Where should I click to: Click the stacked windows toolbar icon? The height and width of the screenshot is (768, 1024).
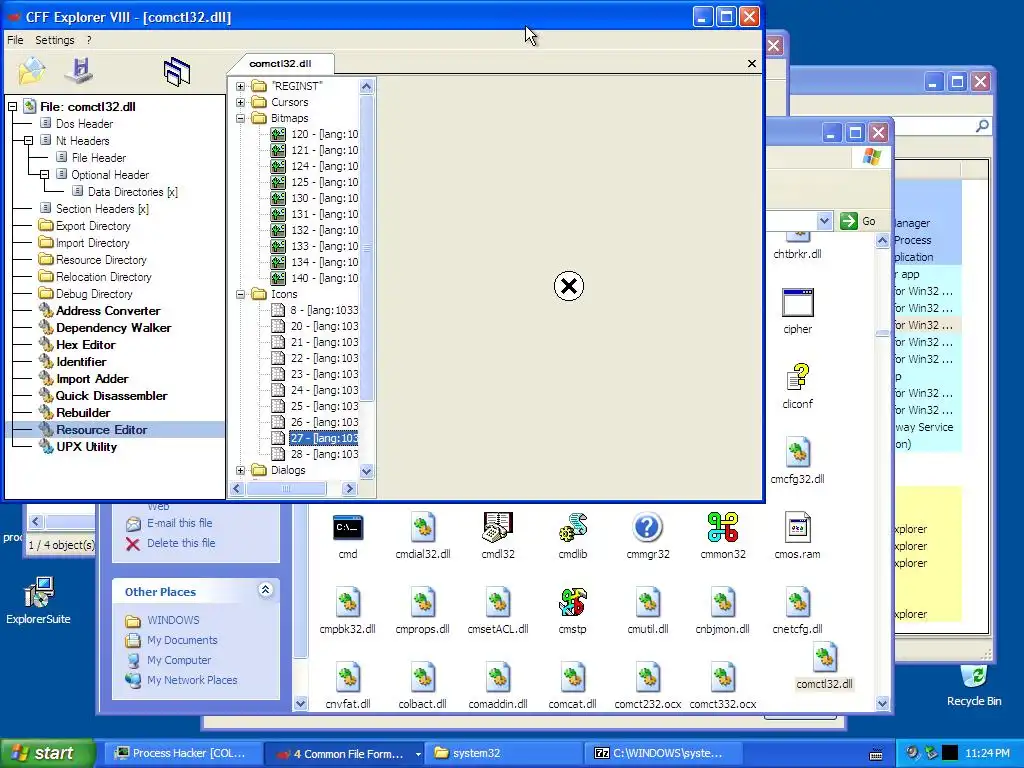click(176, 71)
